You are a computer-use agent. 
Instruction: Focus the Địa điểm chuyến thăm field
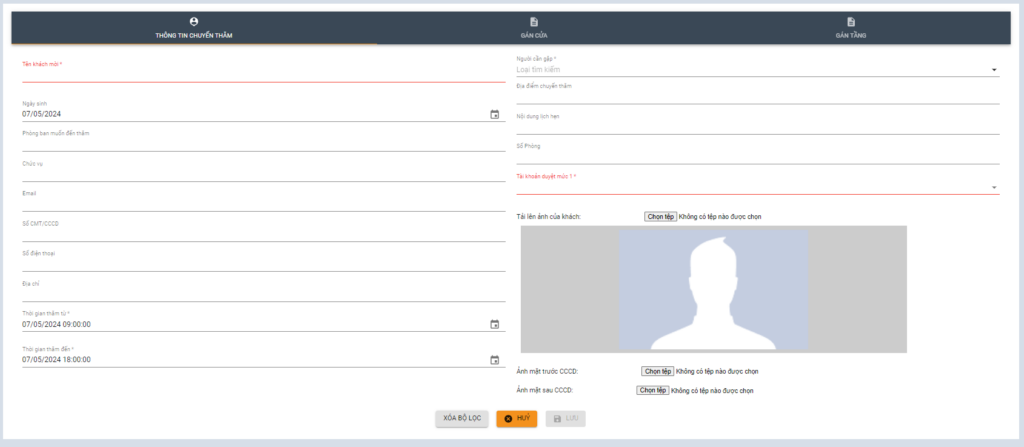757,96
